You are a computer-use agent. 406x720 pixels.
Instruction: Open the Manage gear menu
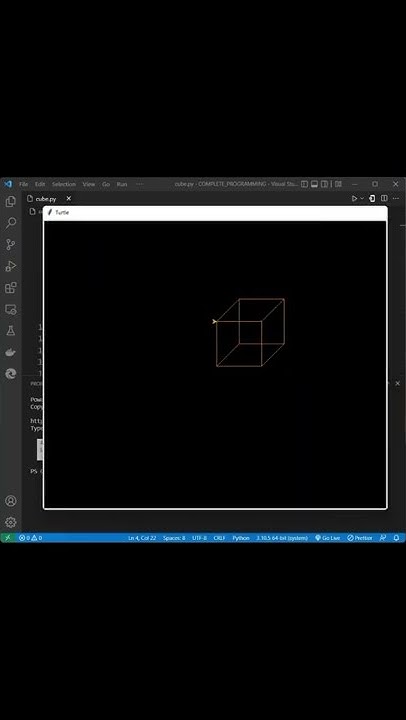point(11,522)
